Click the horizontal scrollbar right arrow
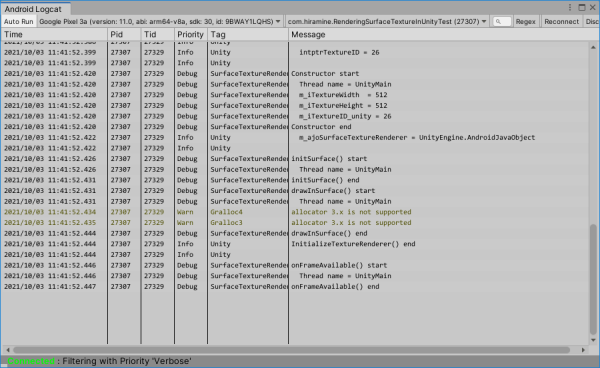This screenshot has width=600, height=368. (x=583, y=350)
